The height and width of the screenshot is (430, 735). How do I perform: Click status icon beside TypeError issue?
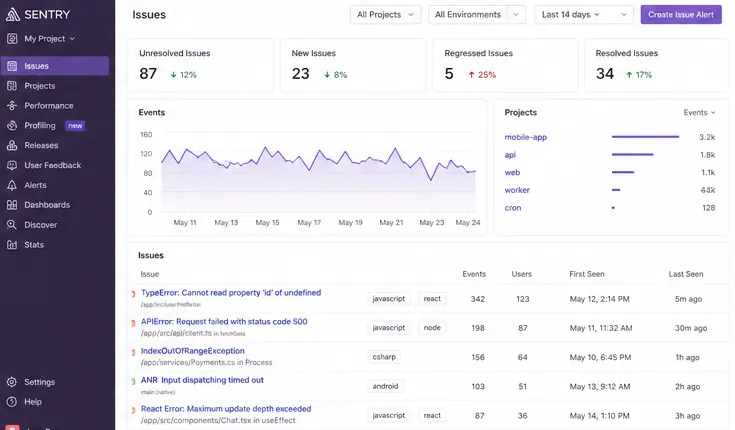pos(134,294)
